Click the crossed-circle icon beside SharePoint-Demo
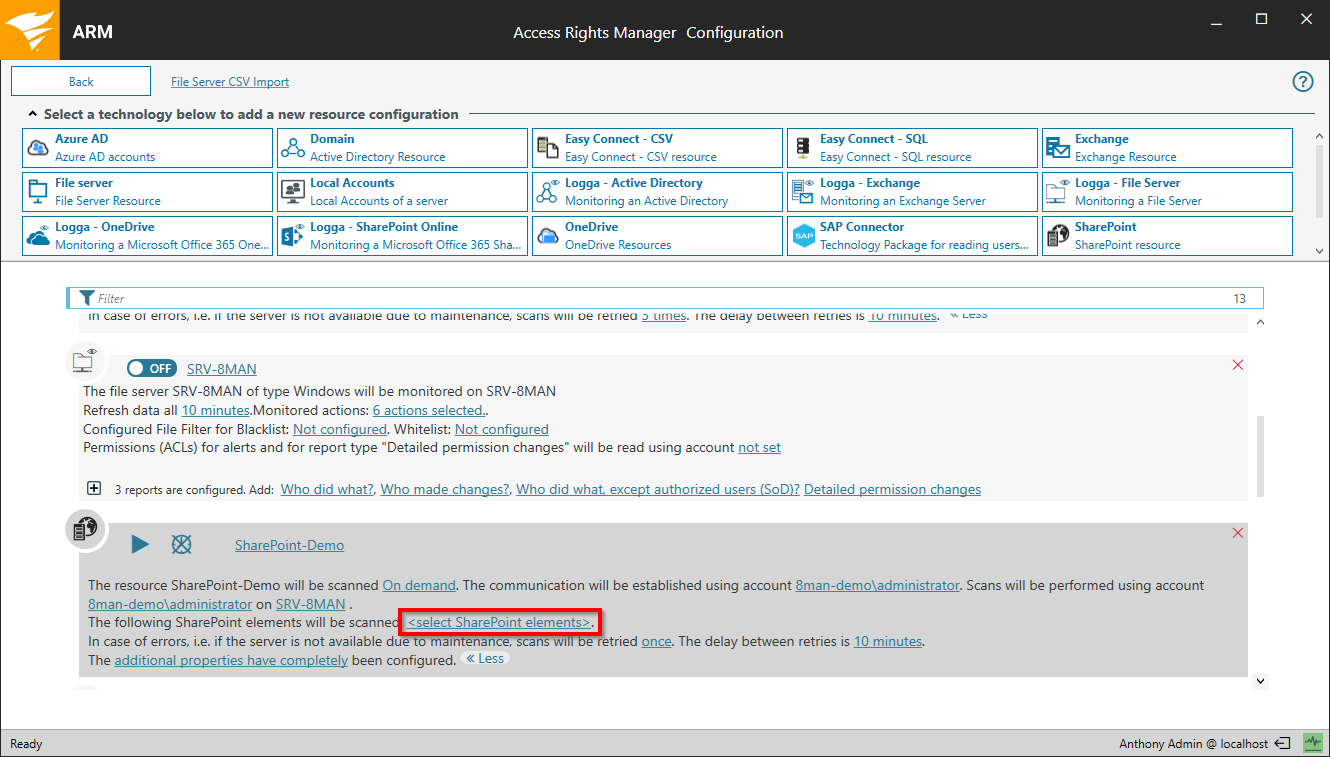Screen dimensions: 1330x757 coord(181,544)
